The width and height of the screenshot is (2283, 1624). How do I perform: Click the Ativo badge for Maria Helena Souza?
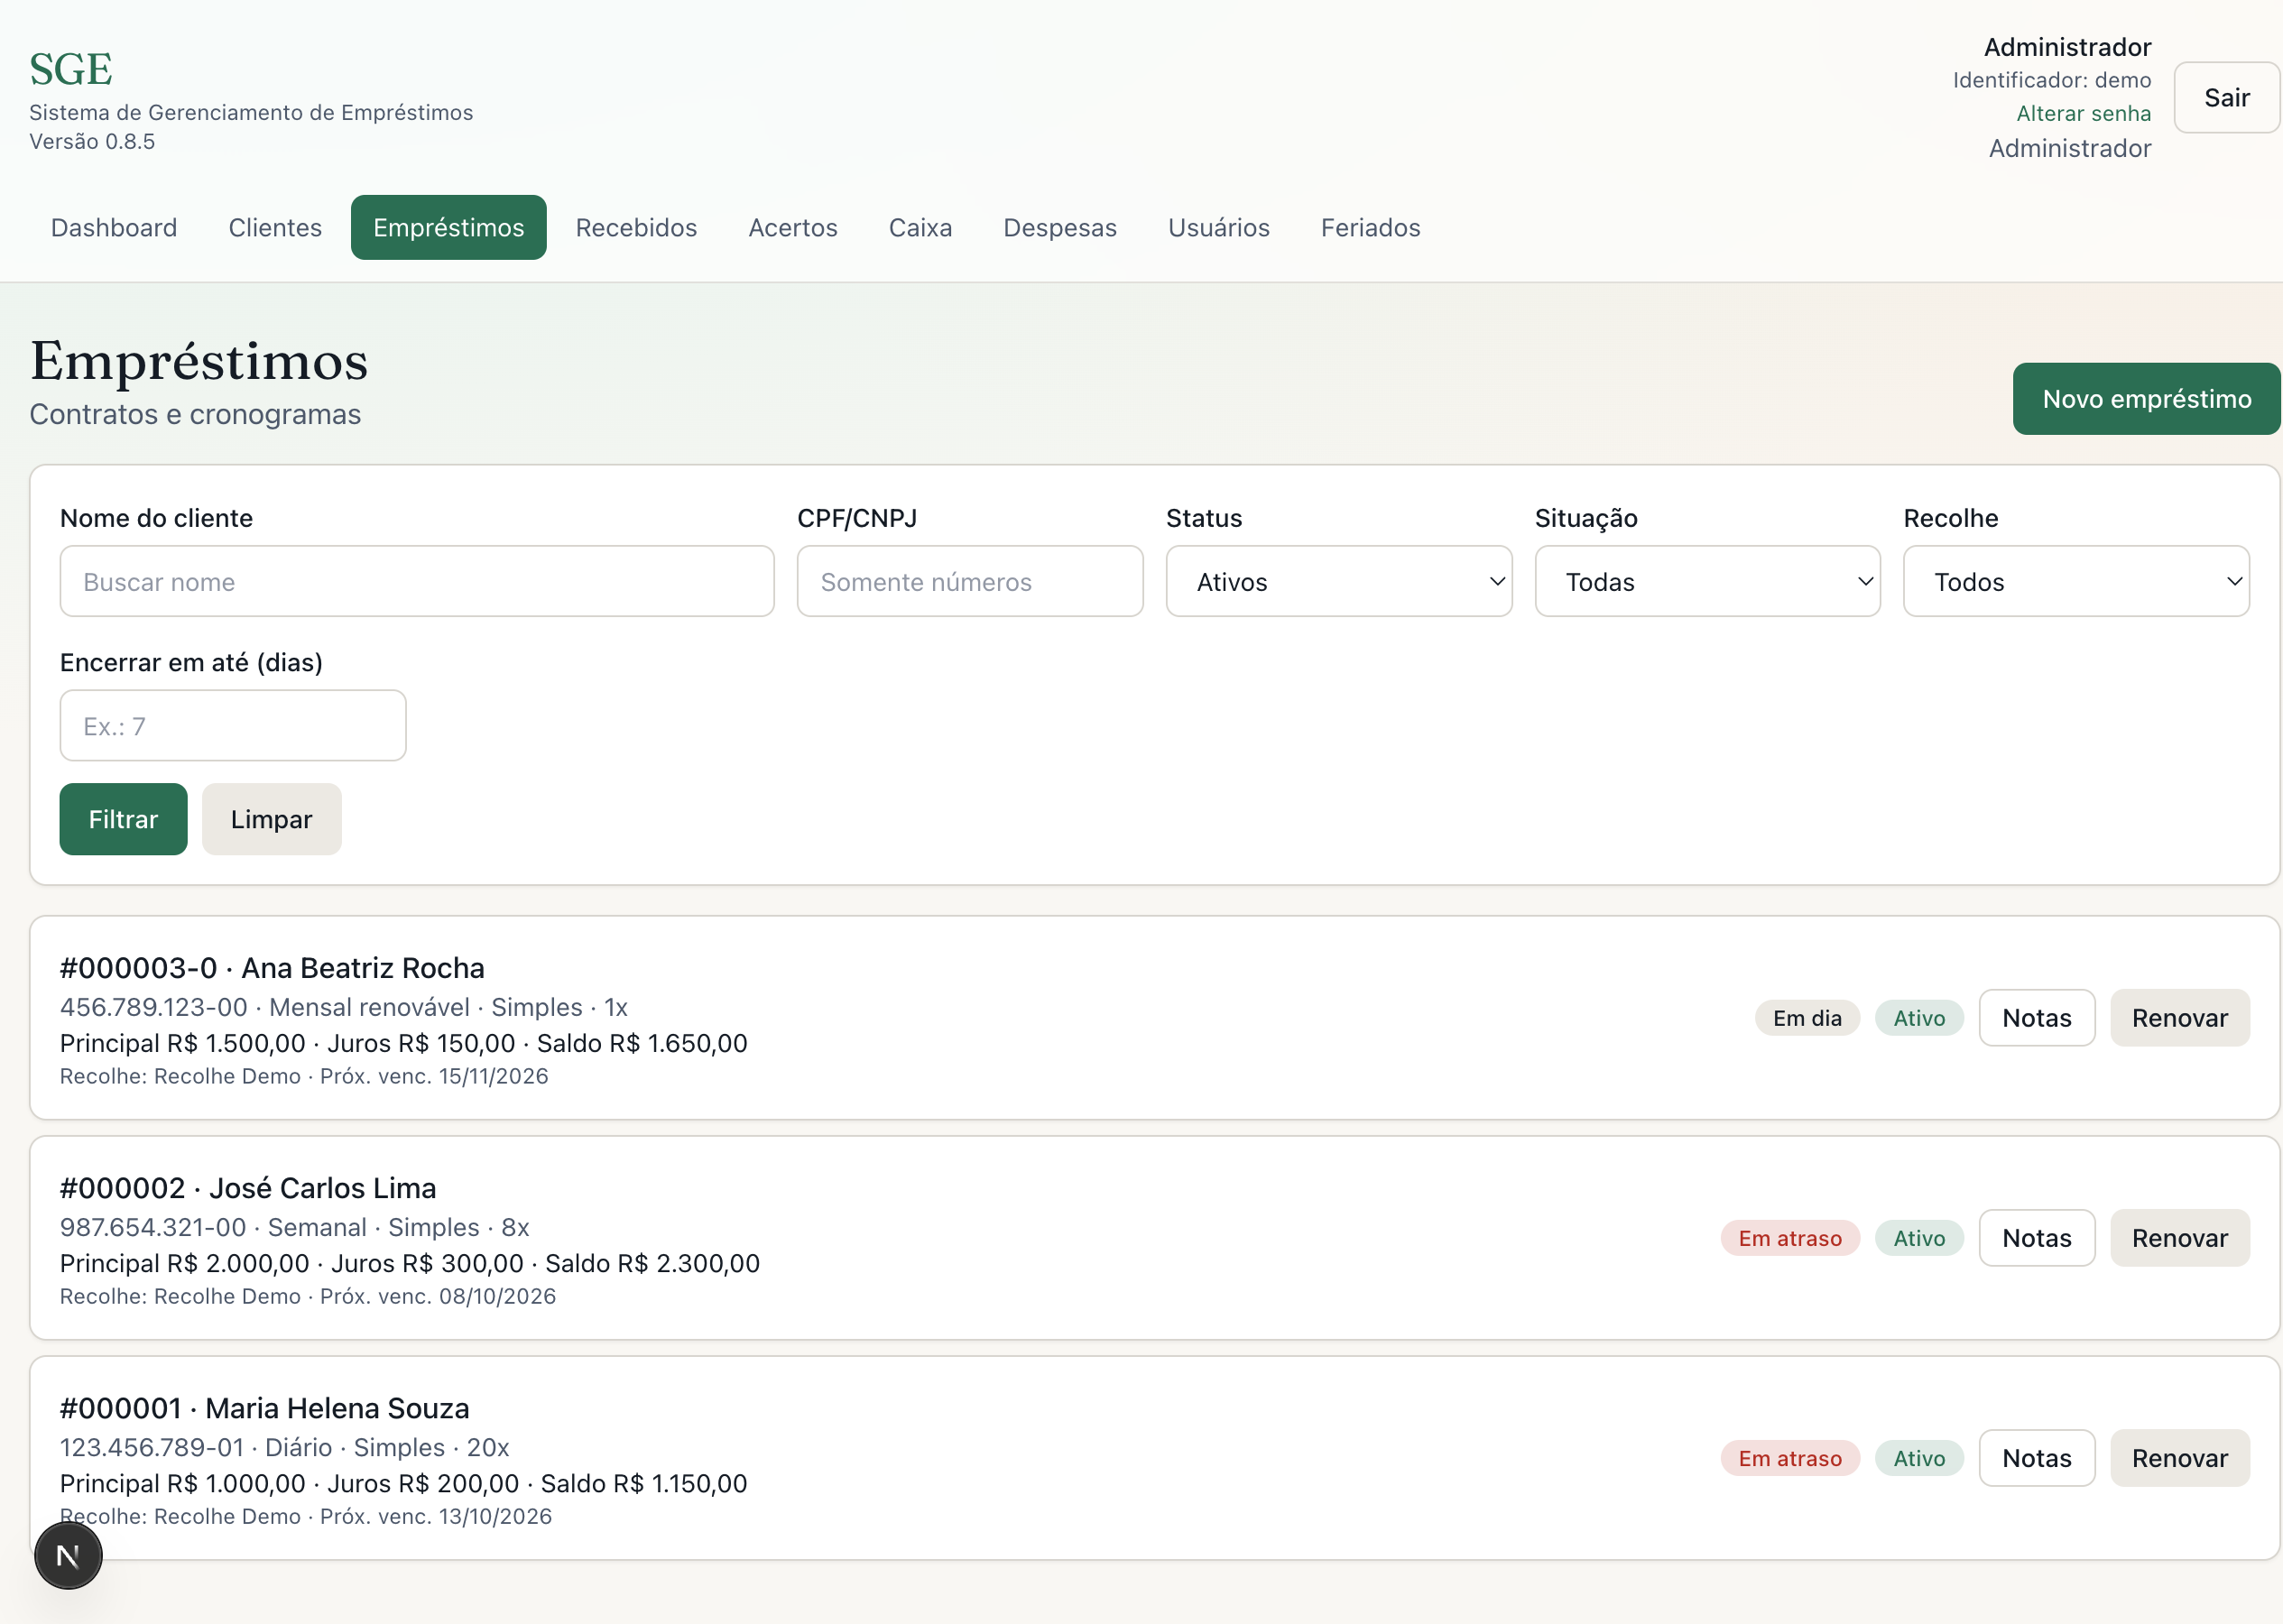click(x=1919, y=1458)
